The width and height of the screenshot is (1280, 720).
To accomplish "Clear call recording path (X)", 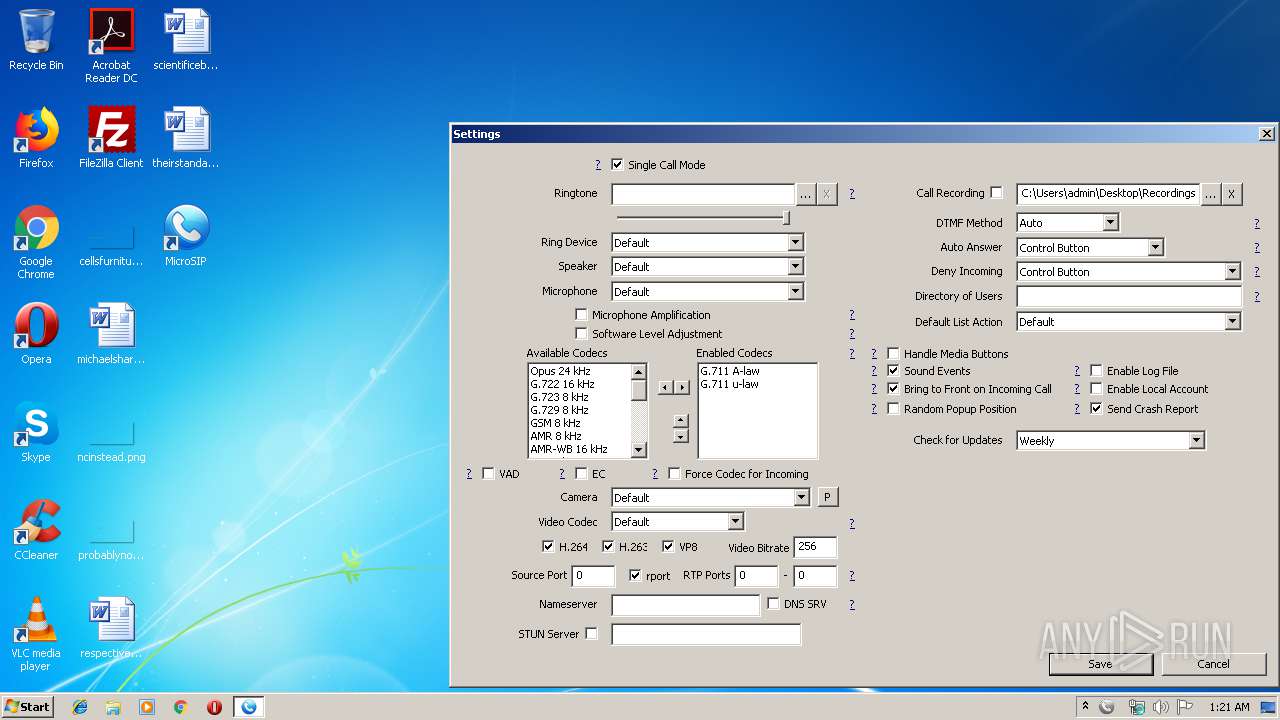I will [x=1232, y=194].
